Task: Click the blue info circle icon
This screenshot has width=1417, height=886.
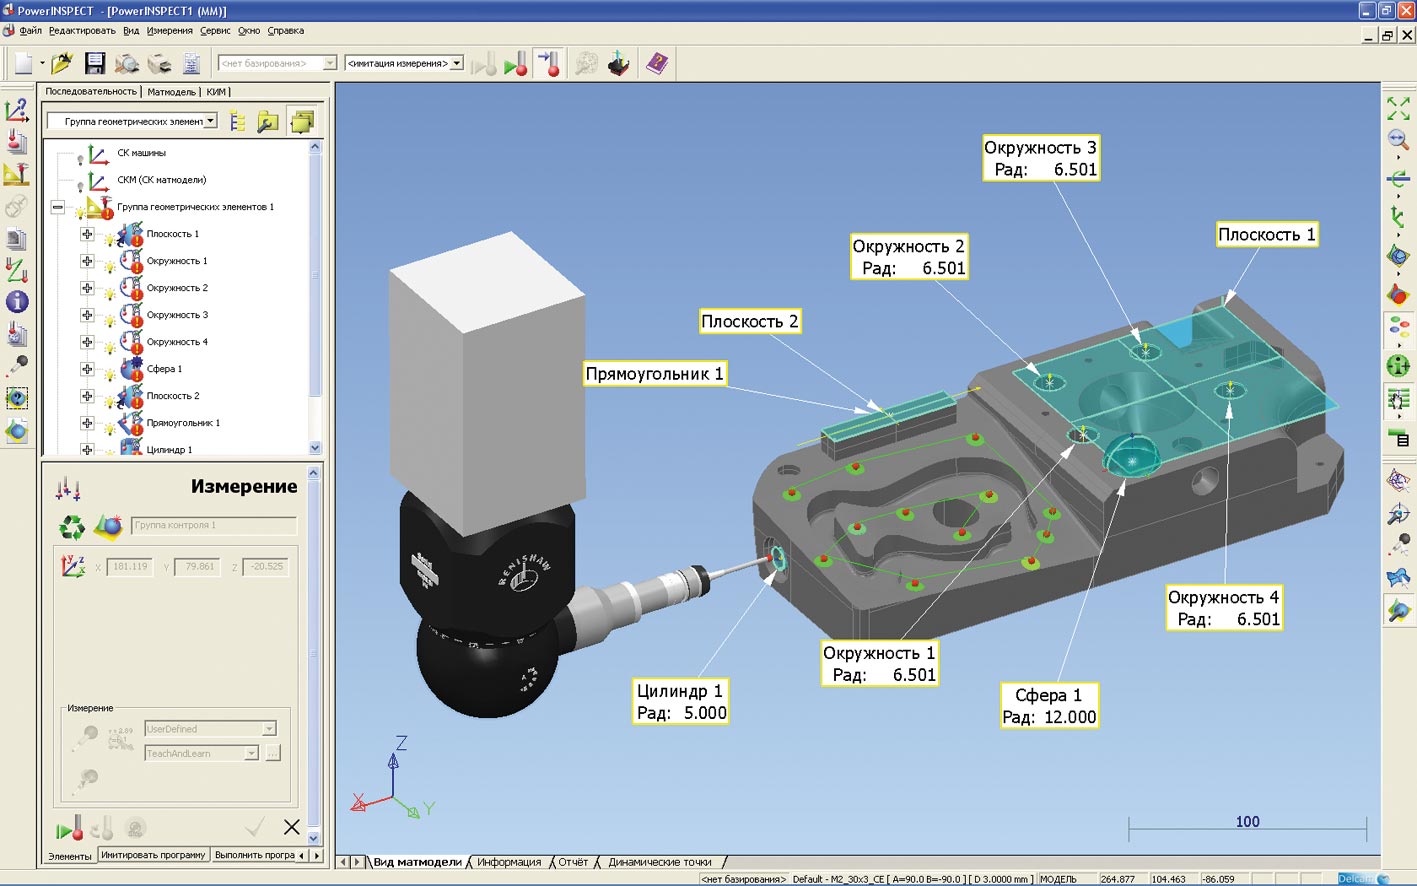Action: coord(16,302)
